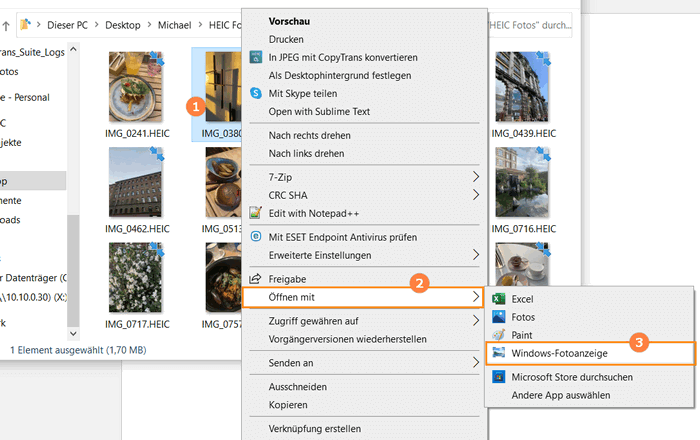Click the up-arrow navigation icon
This screenshot has width=700, height=440.
pos(6,26)
